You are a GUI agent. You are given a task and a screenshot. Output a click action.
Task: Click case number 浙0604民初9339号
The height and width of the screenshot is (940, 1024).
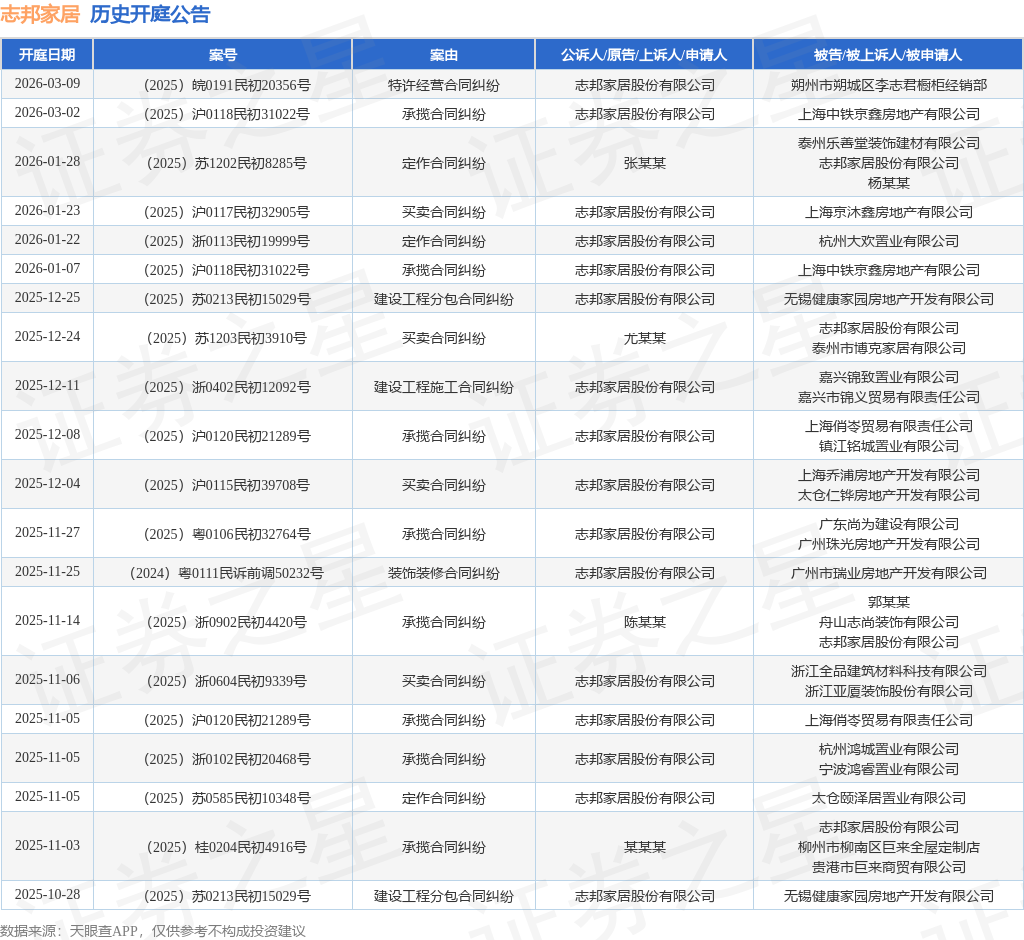coord(227,681)
